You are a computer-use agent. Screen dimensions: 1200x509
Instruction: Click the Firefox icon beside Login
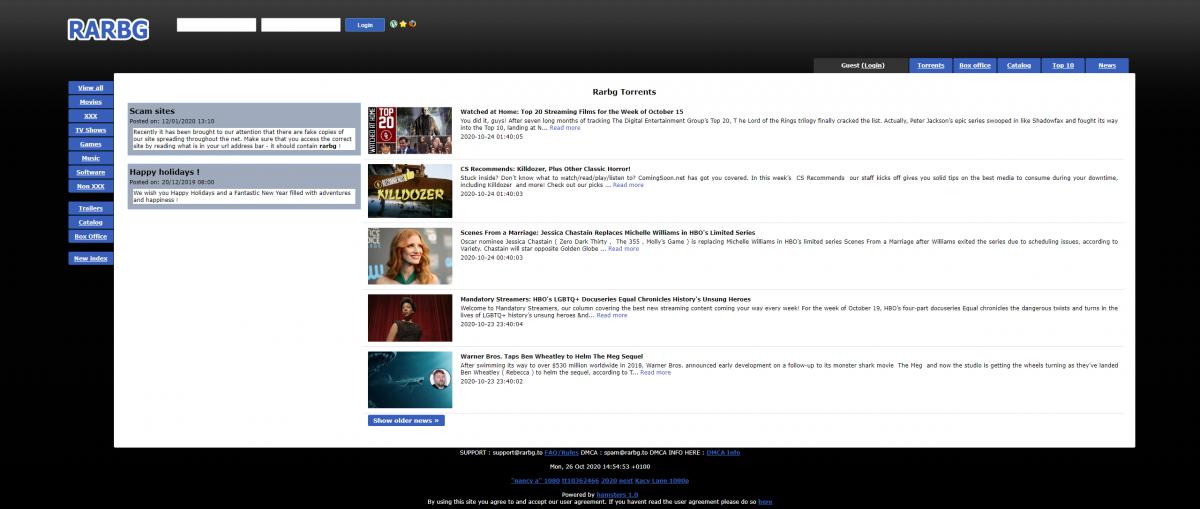pos(412,24)
